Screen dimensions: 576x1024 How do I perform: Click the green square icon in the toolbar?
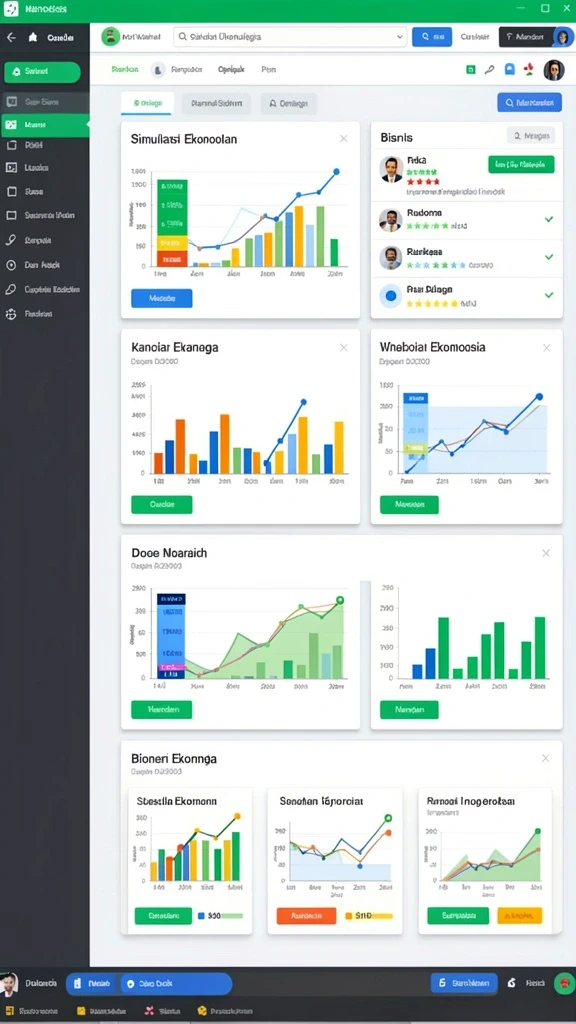pos(470,69)
